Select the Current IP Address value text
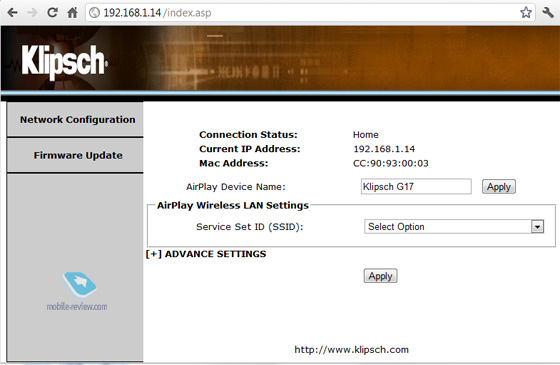The image size is (560, 365). pyautogui.click(x=384, y=149)
